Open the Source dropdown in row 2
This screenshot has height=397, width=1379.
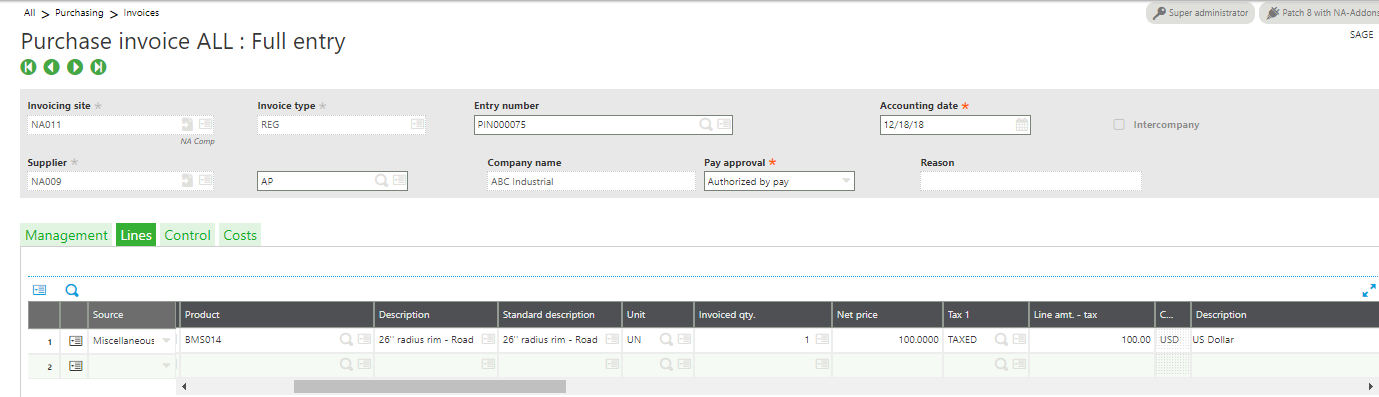click(166, 366)
